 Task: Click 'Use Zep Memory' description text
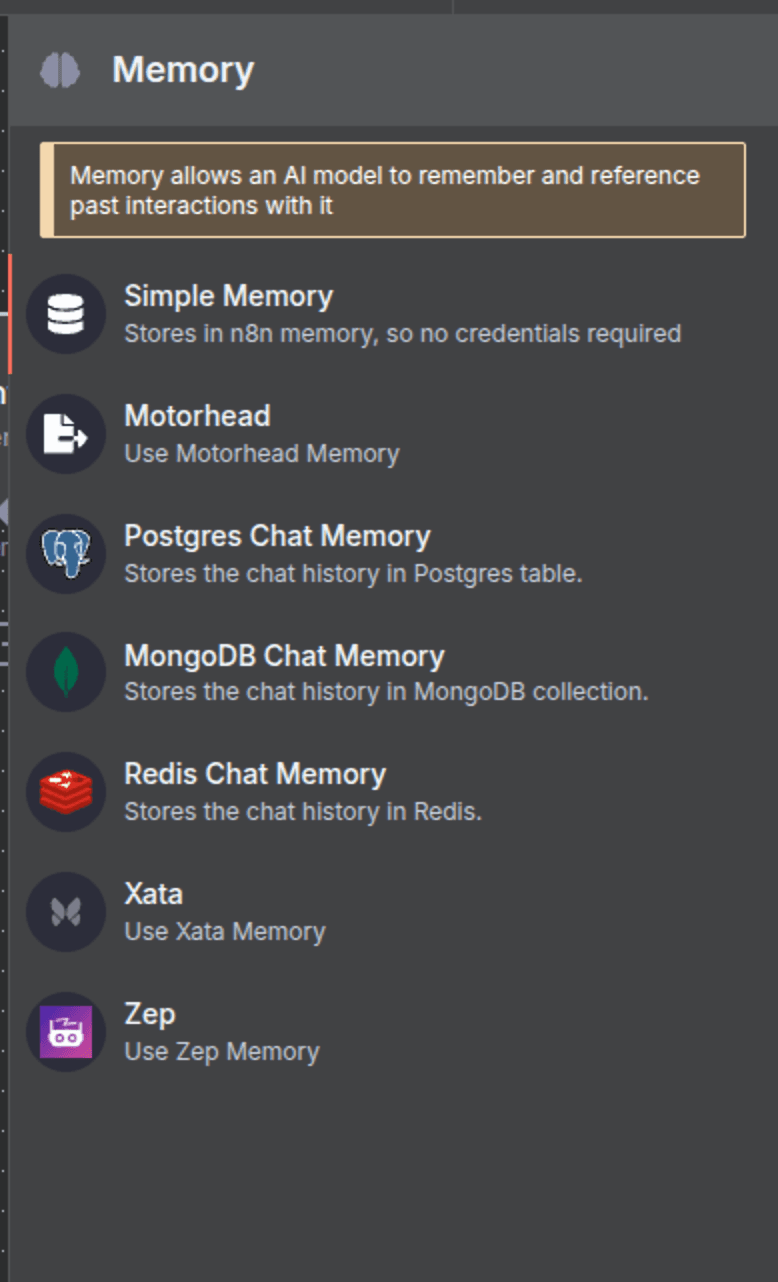(222, 1051)
